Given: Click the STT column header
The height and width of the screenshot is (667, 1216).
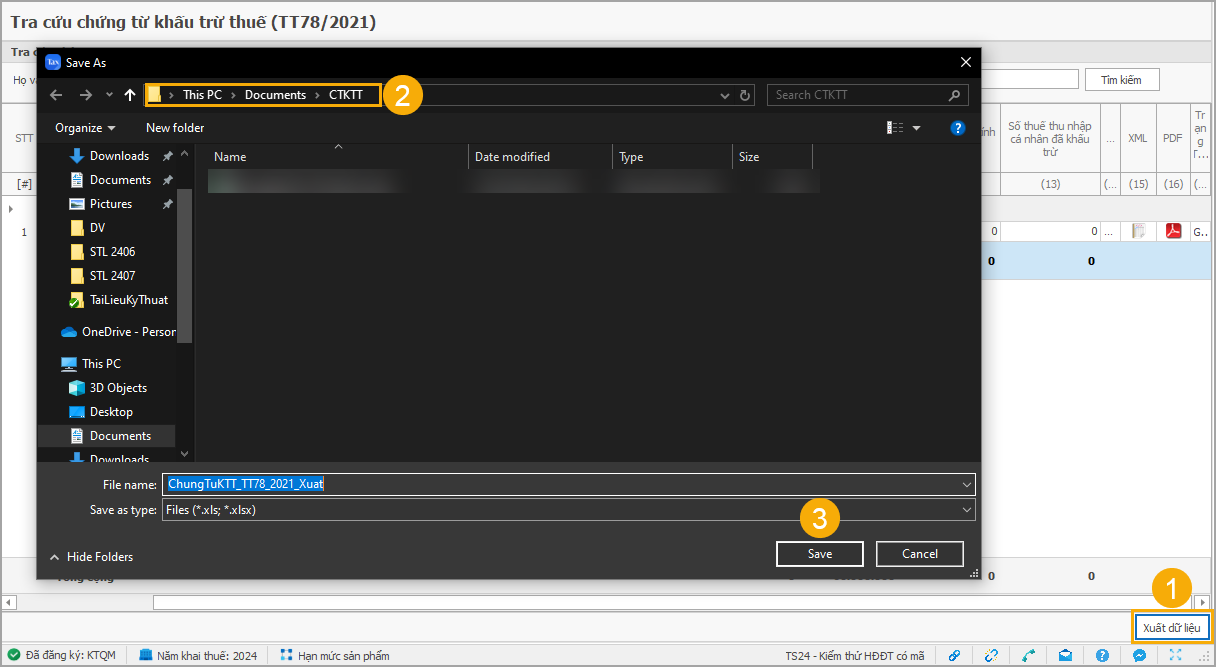Looking at the screenshot, I should coord(24,138).
